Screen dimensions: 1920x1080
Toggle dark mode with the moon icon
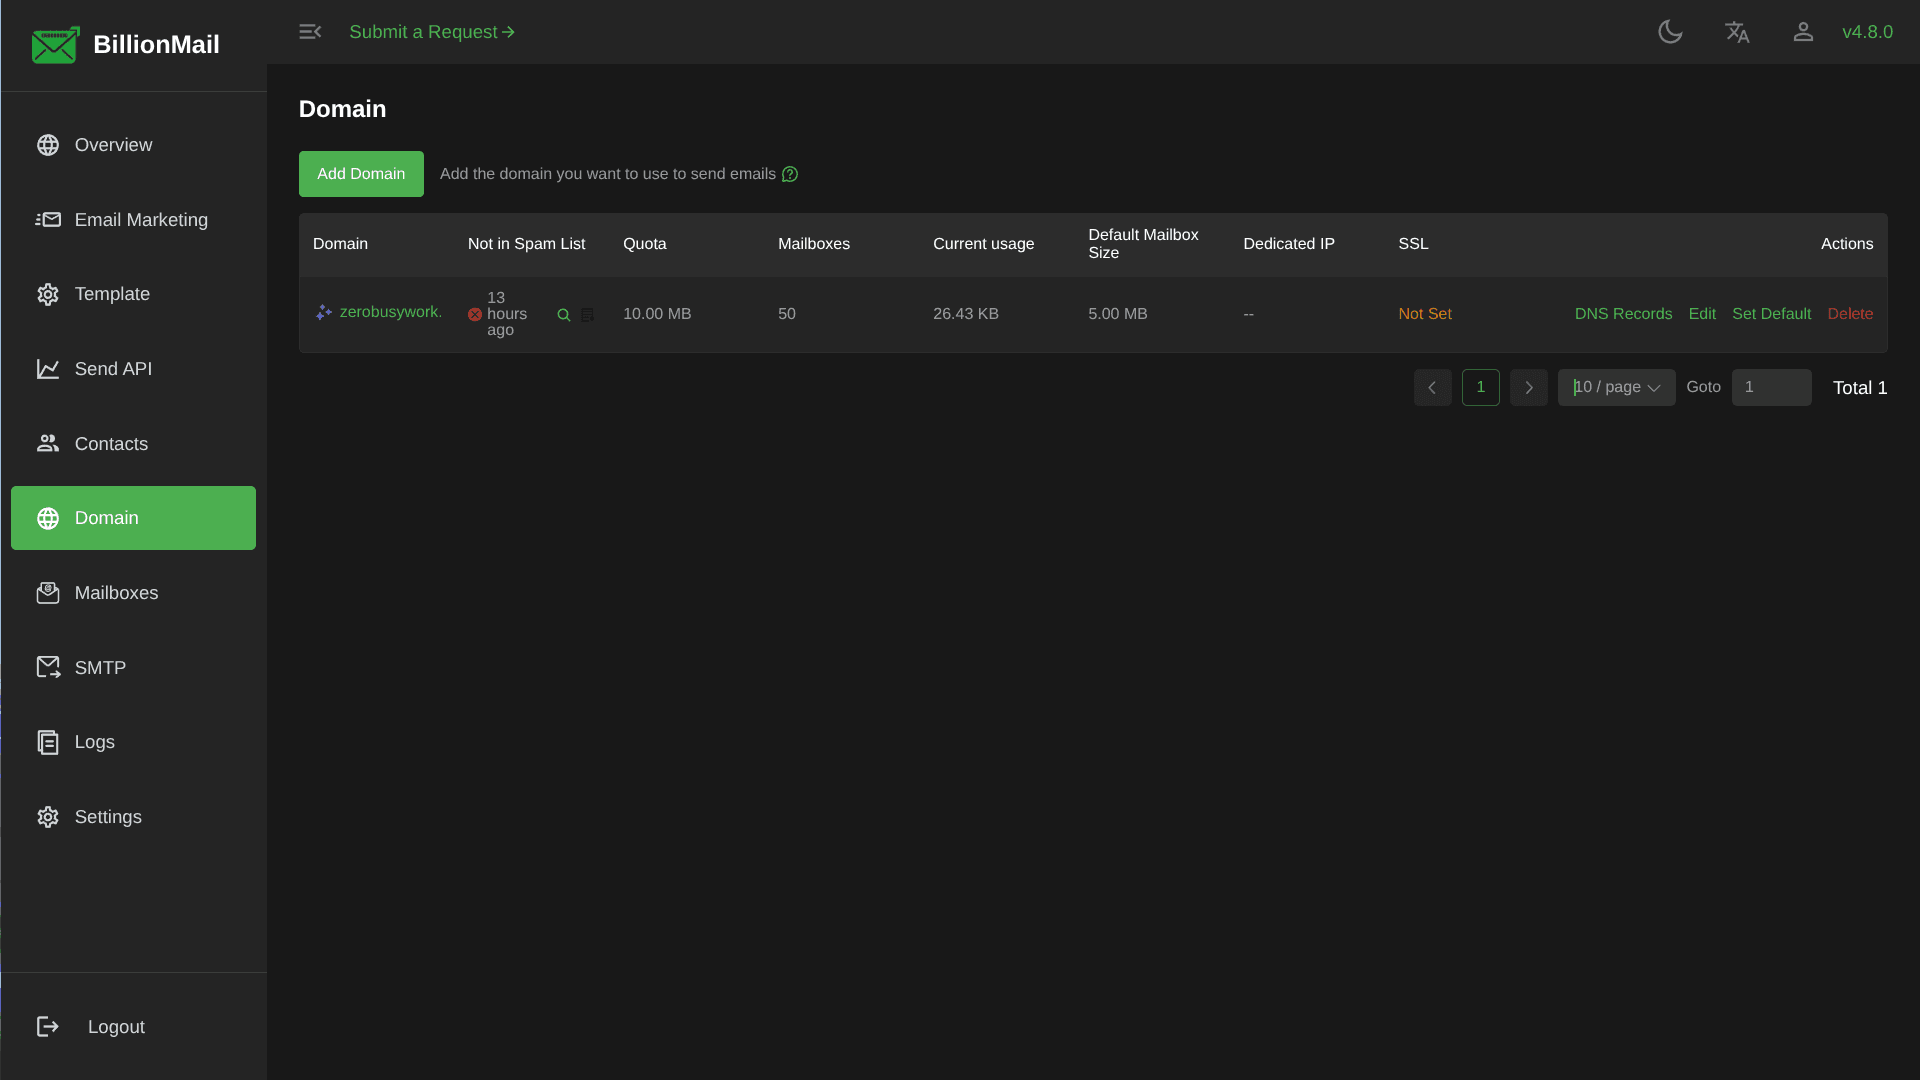(1670, 32)
